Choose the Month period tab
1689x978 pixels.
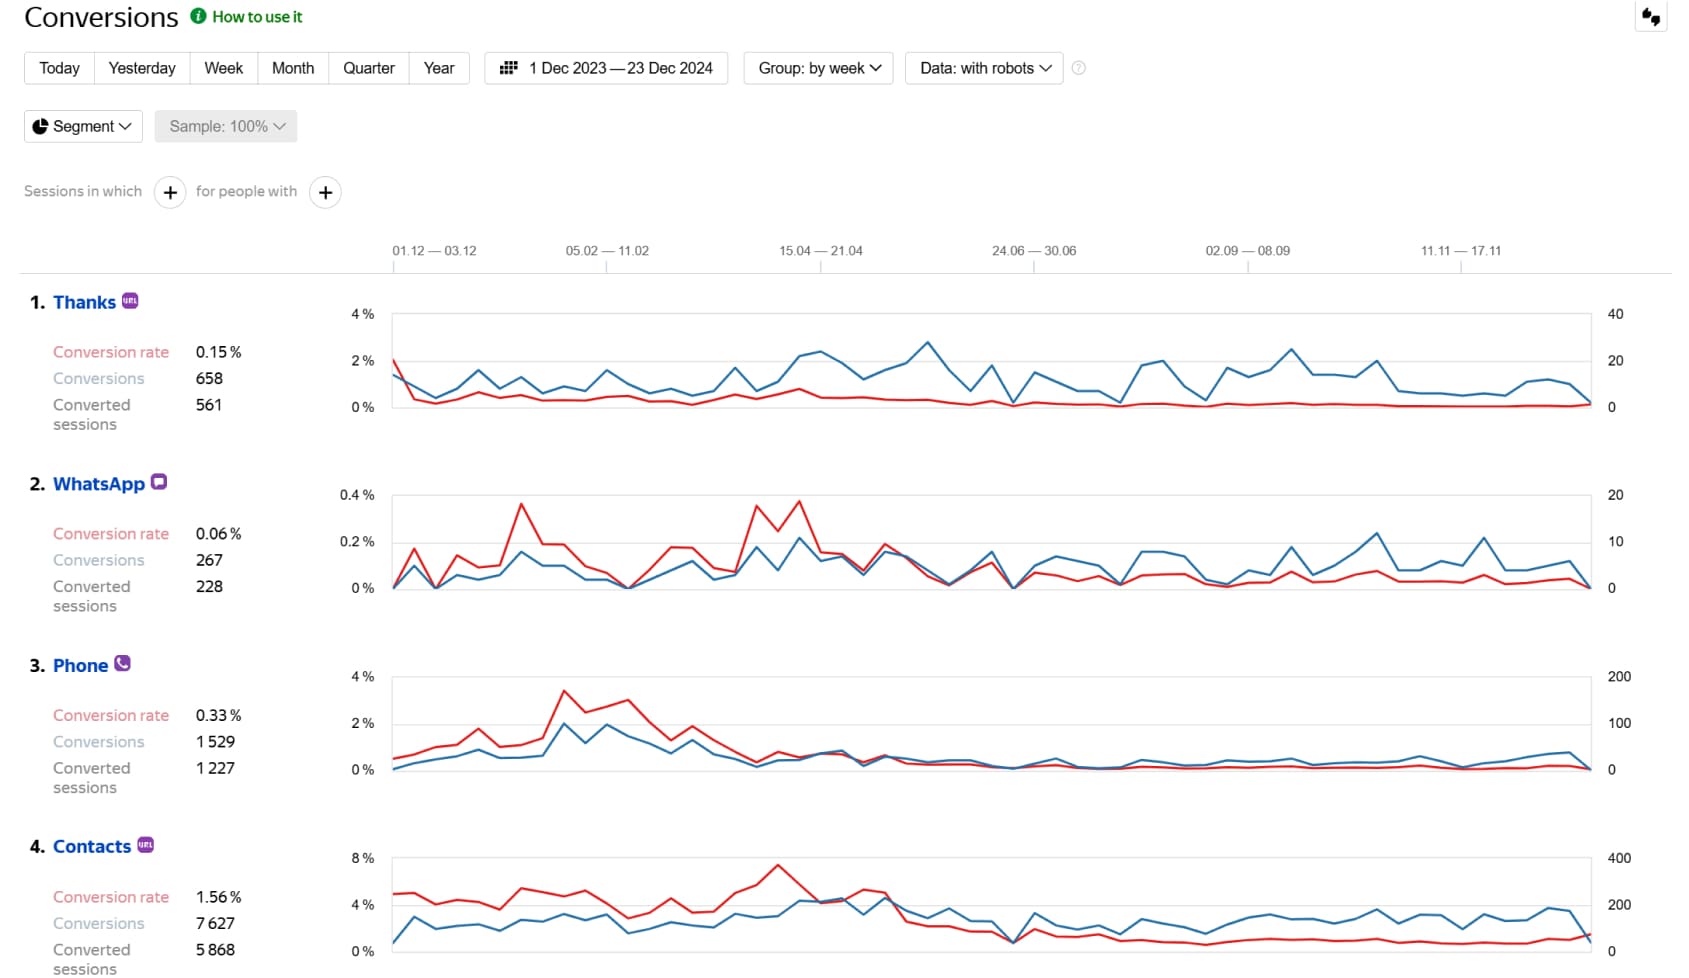click(x=293, y=68)
